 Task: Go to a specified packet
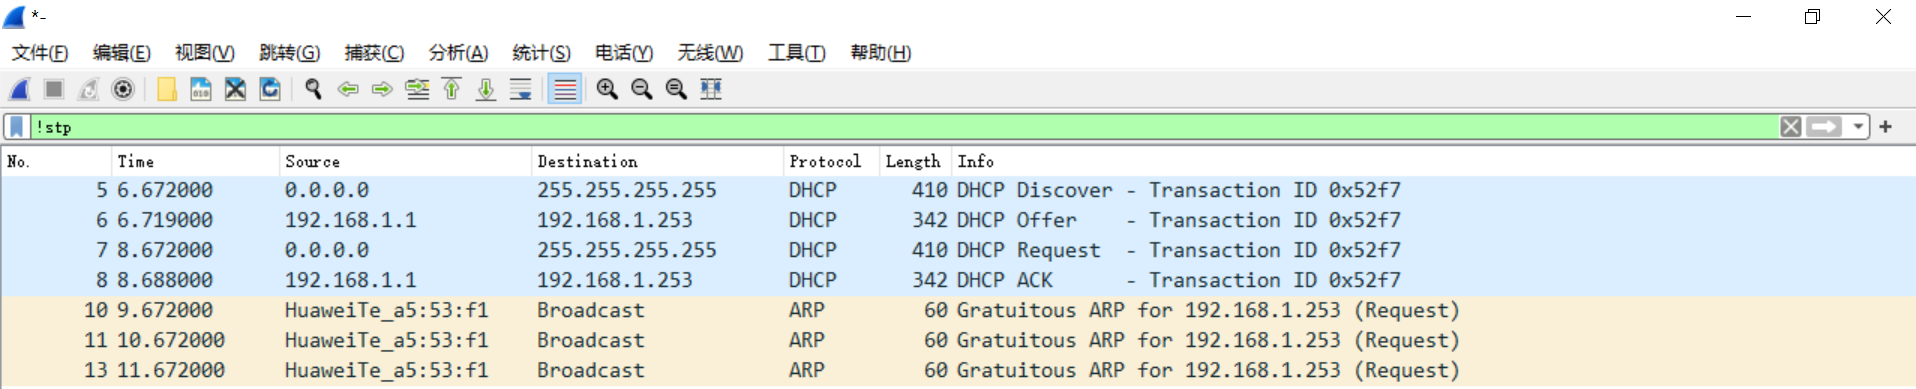(417, 89)
